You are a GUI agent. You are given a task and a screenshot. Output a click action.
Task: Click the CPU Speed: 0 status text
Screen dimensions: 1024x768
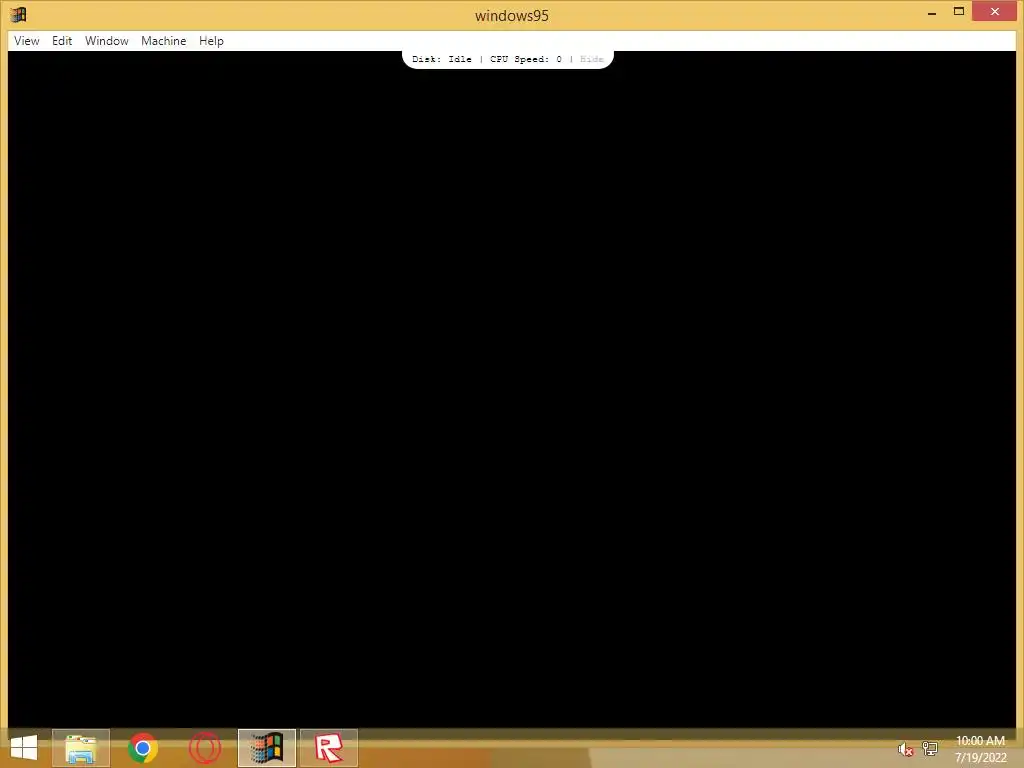click(x=526, y=59)
